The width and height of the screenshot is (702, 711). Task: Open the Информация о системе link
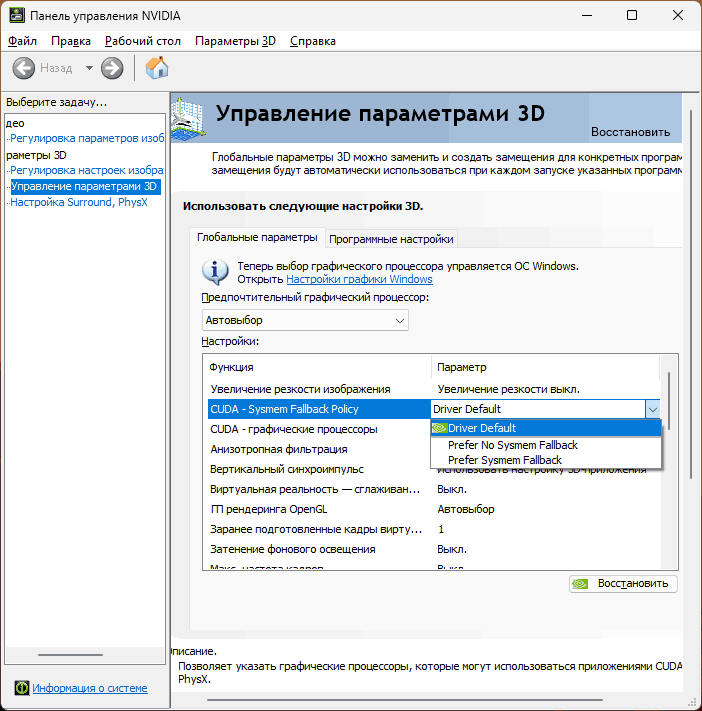[90, 688]
